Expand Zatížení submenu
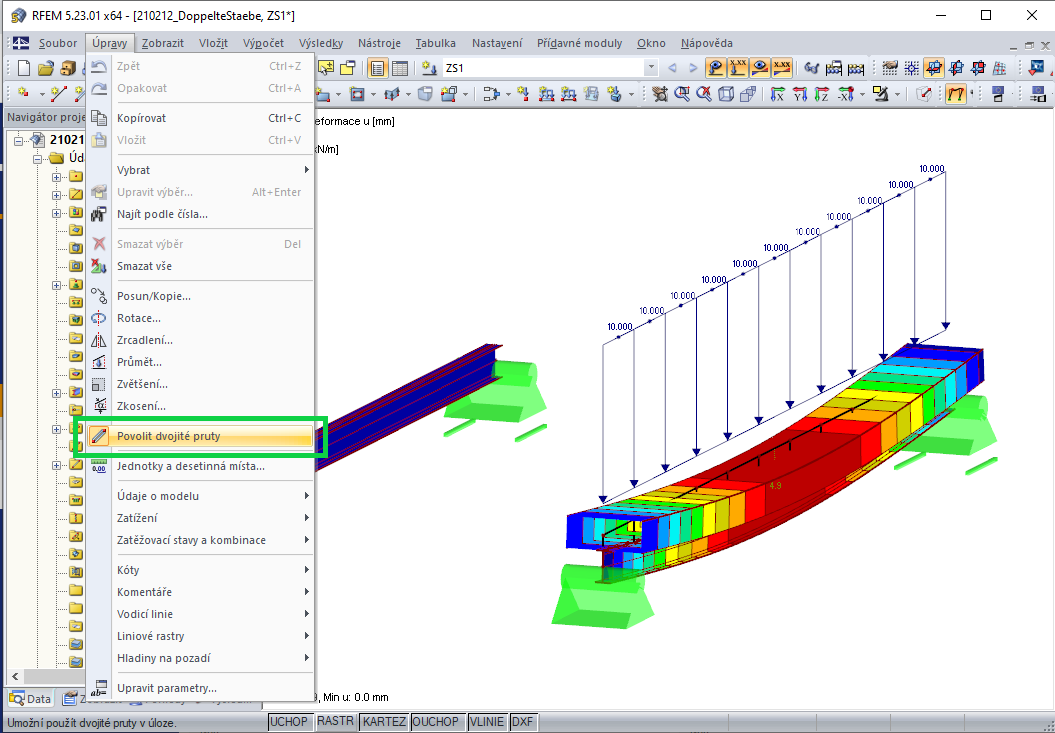Viewport: 1055px width, 733px height. click(x=306, y=518)
